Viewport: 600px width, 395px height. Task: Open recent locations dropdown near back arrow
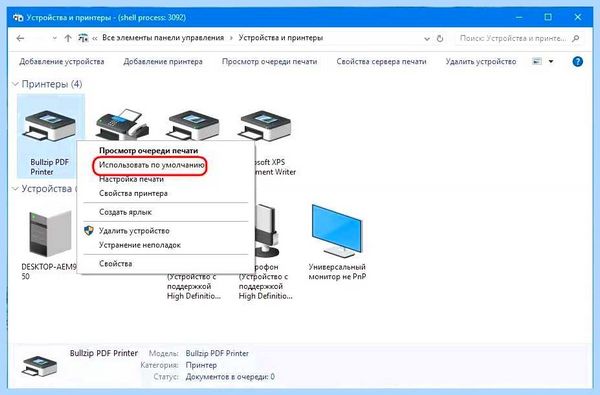pyautogui.click(x=54, y=38)
